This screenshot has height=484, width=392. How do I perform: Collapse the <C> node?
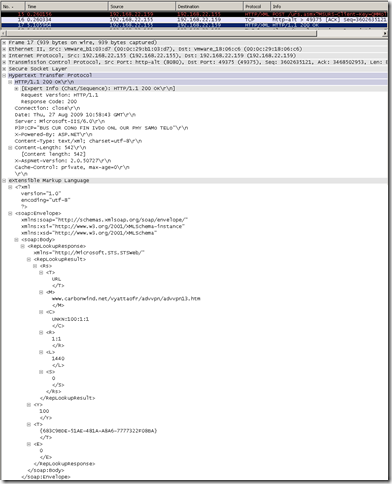tap(41, 312)
